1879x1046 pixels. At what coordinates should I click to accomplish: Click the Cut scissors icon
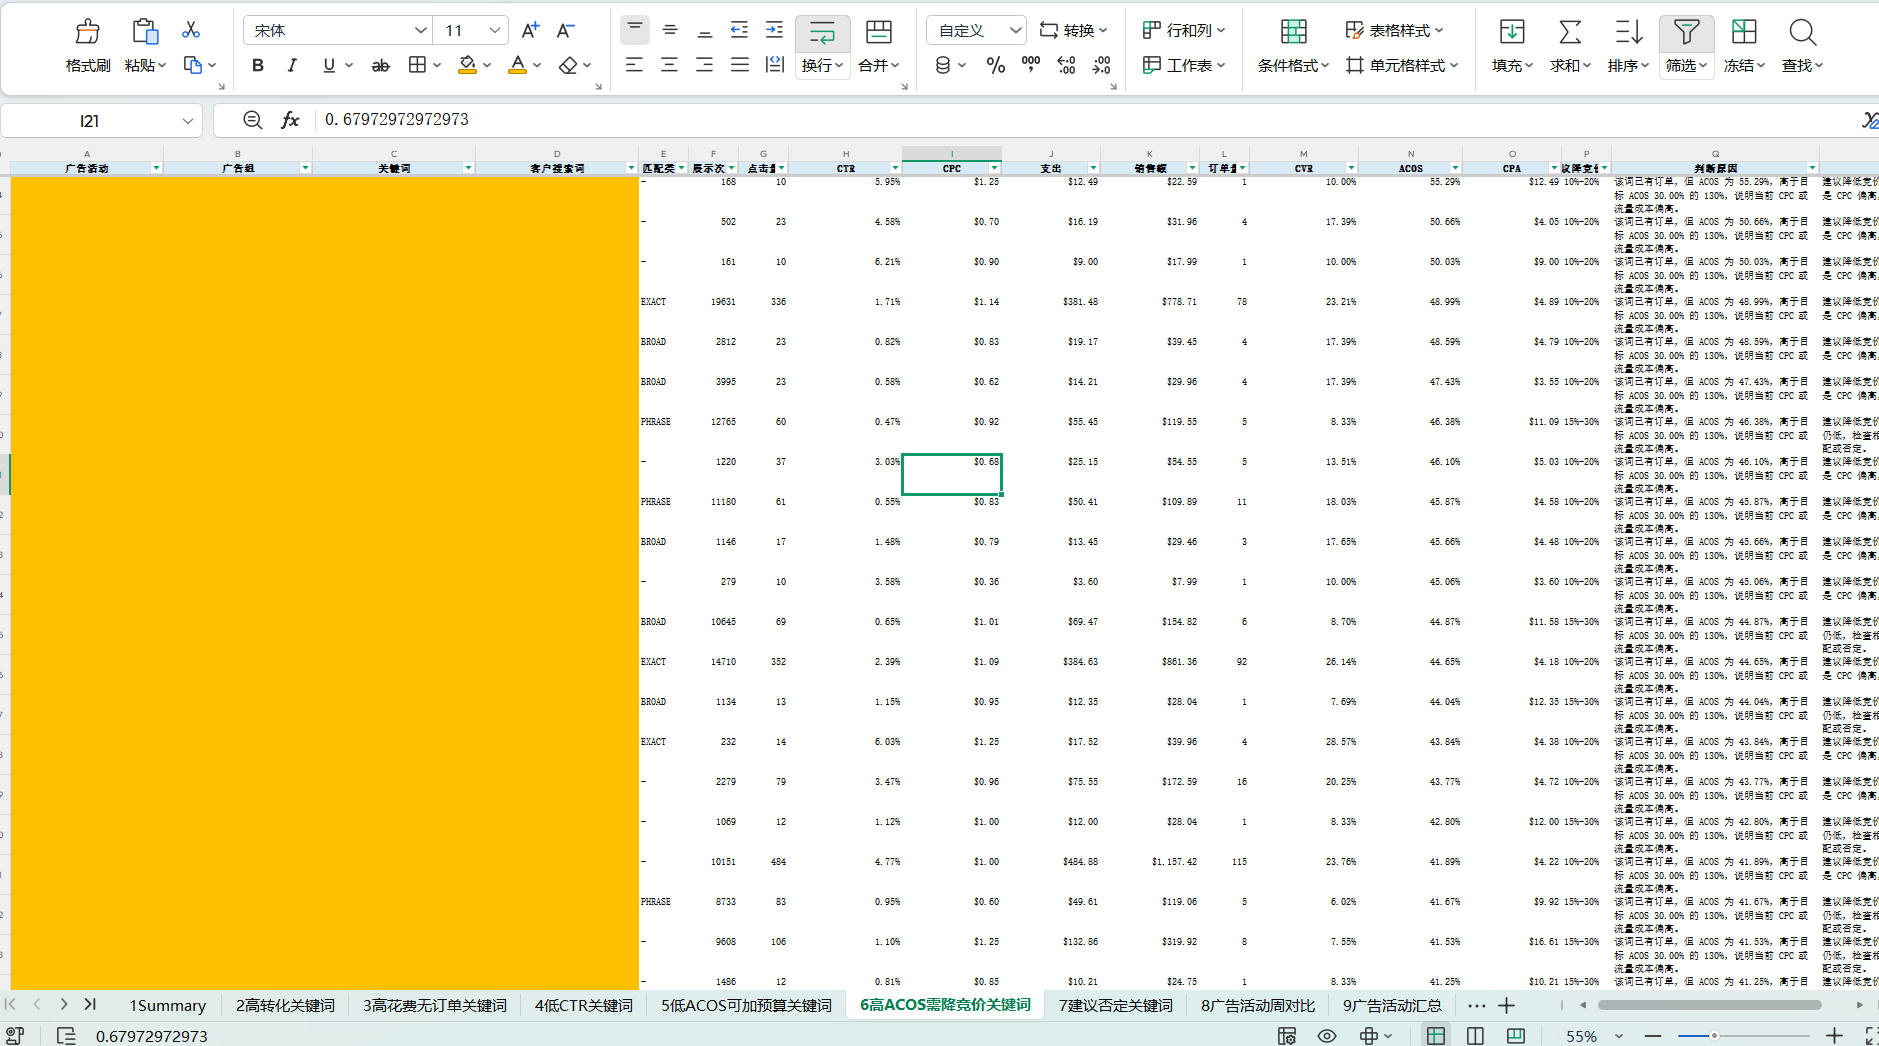click(x=191, y=30)
